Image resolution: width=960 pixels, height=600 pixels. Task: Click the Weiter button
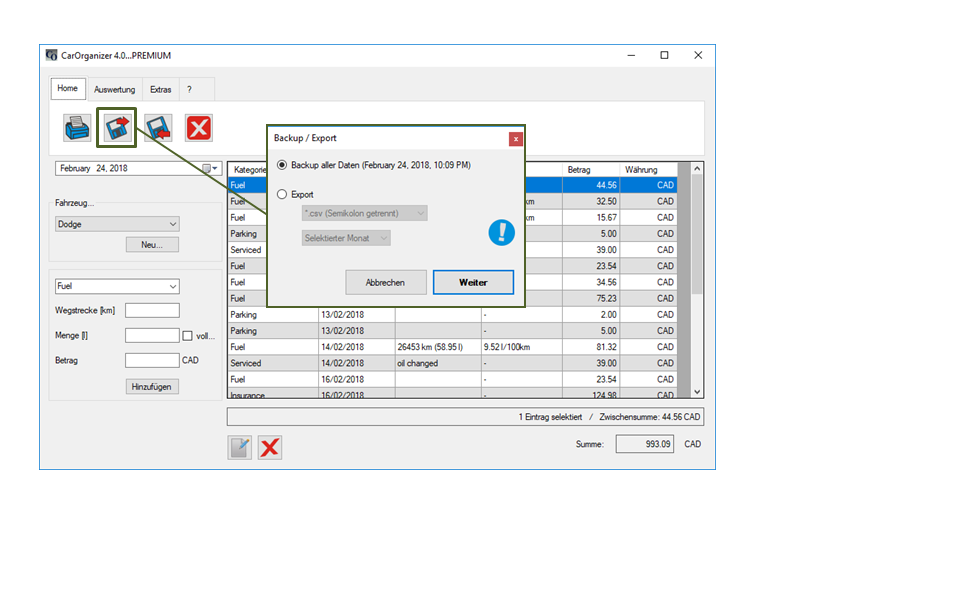(473, 282)
